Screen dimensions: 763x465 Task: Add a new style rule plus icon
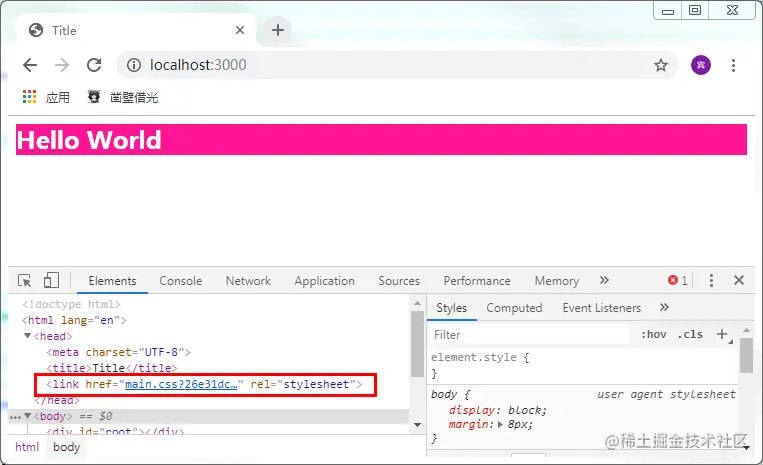tap(722, 334)
